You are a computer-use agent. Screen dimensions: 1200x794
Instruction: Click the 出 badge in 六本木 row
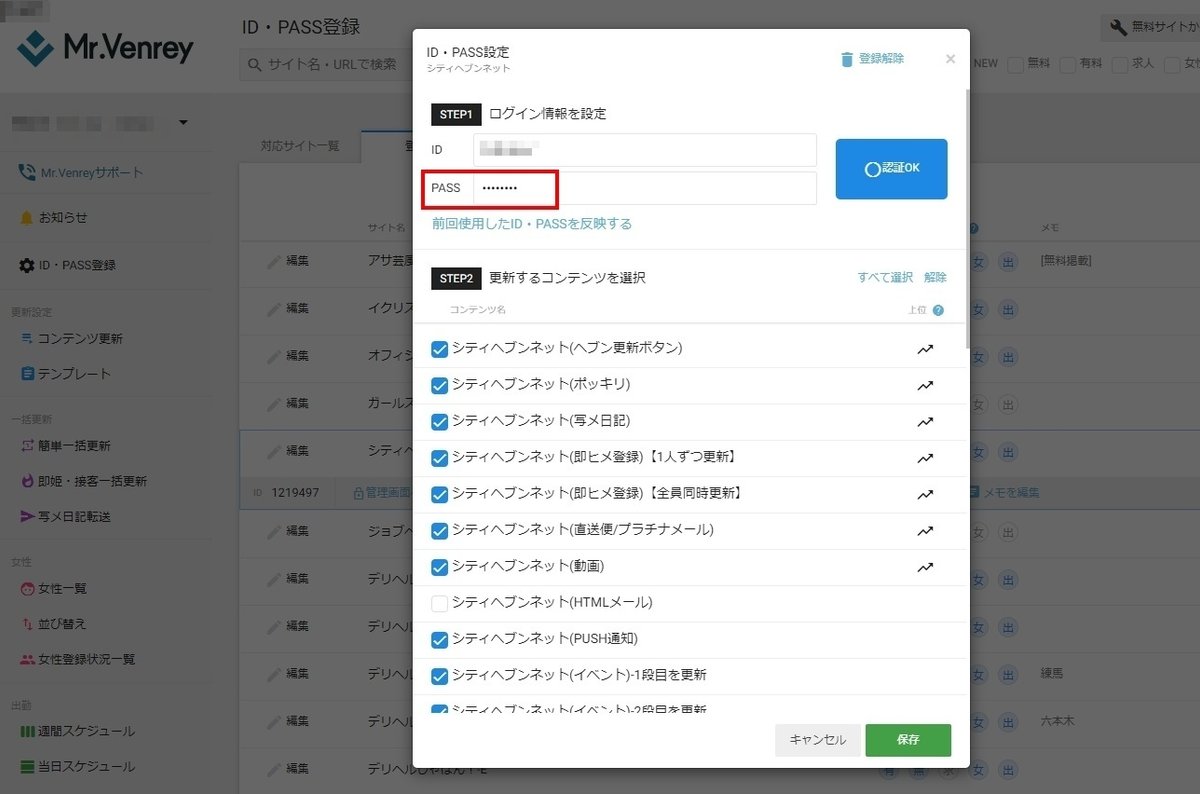(x=1008, y=721)
